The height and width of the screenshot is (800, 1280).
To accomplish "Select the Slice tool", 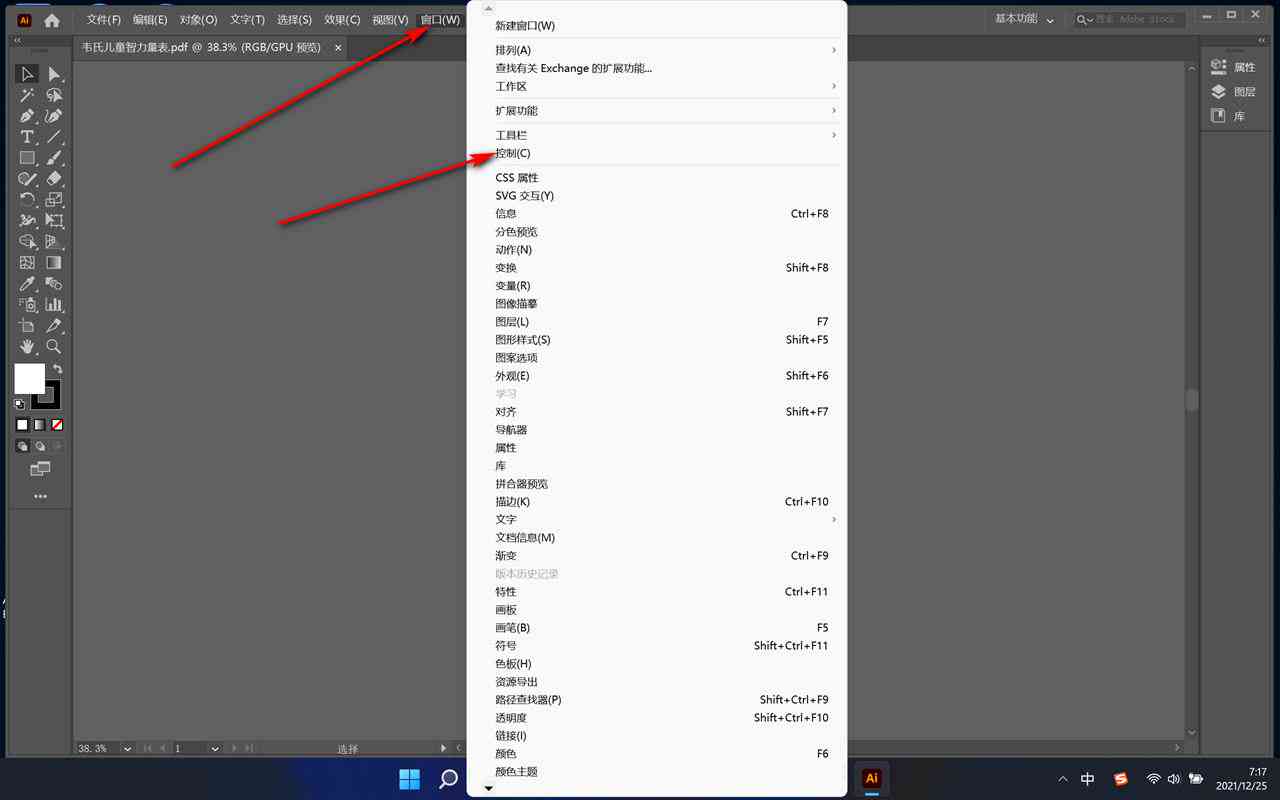I will 54,326.
